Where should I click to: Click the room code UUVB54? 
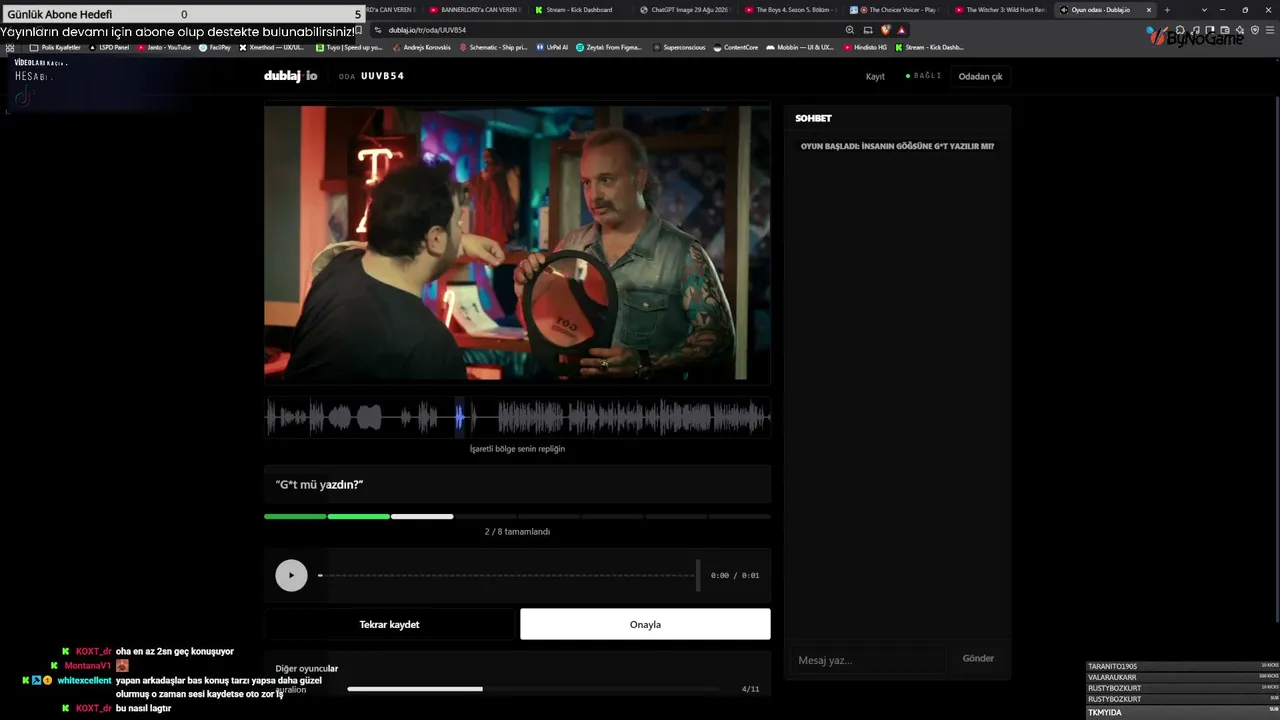pos(382,76)
